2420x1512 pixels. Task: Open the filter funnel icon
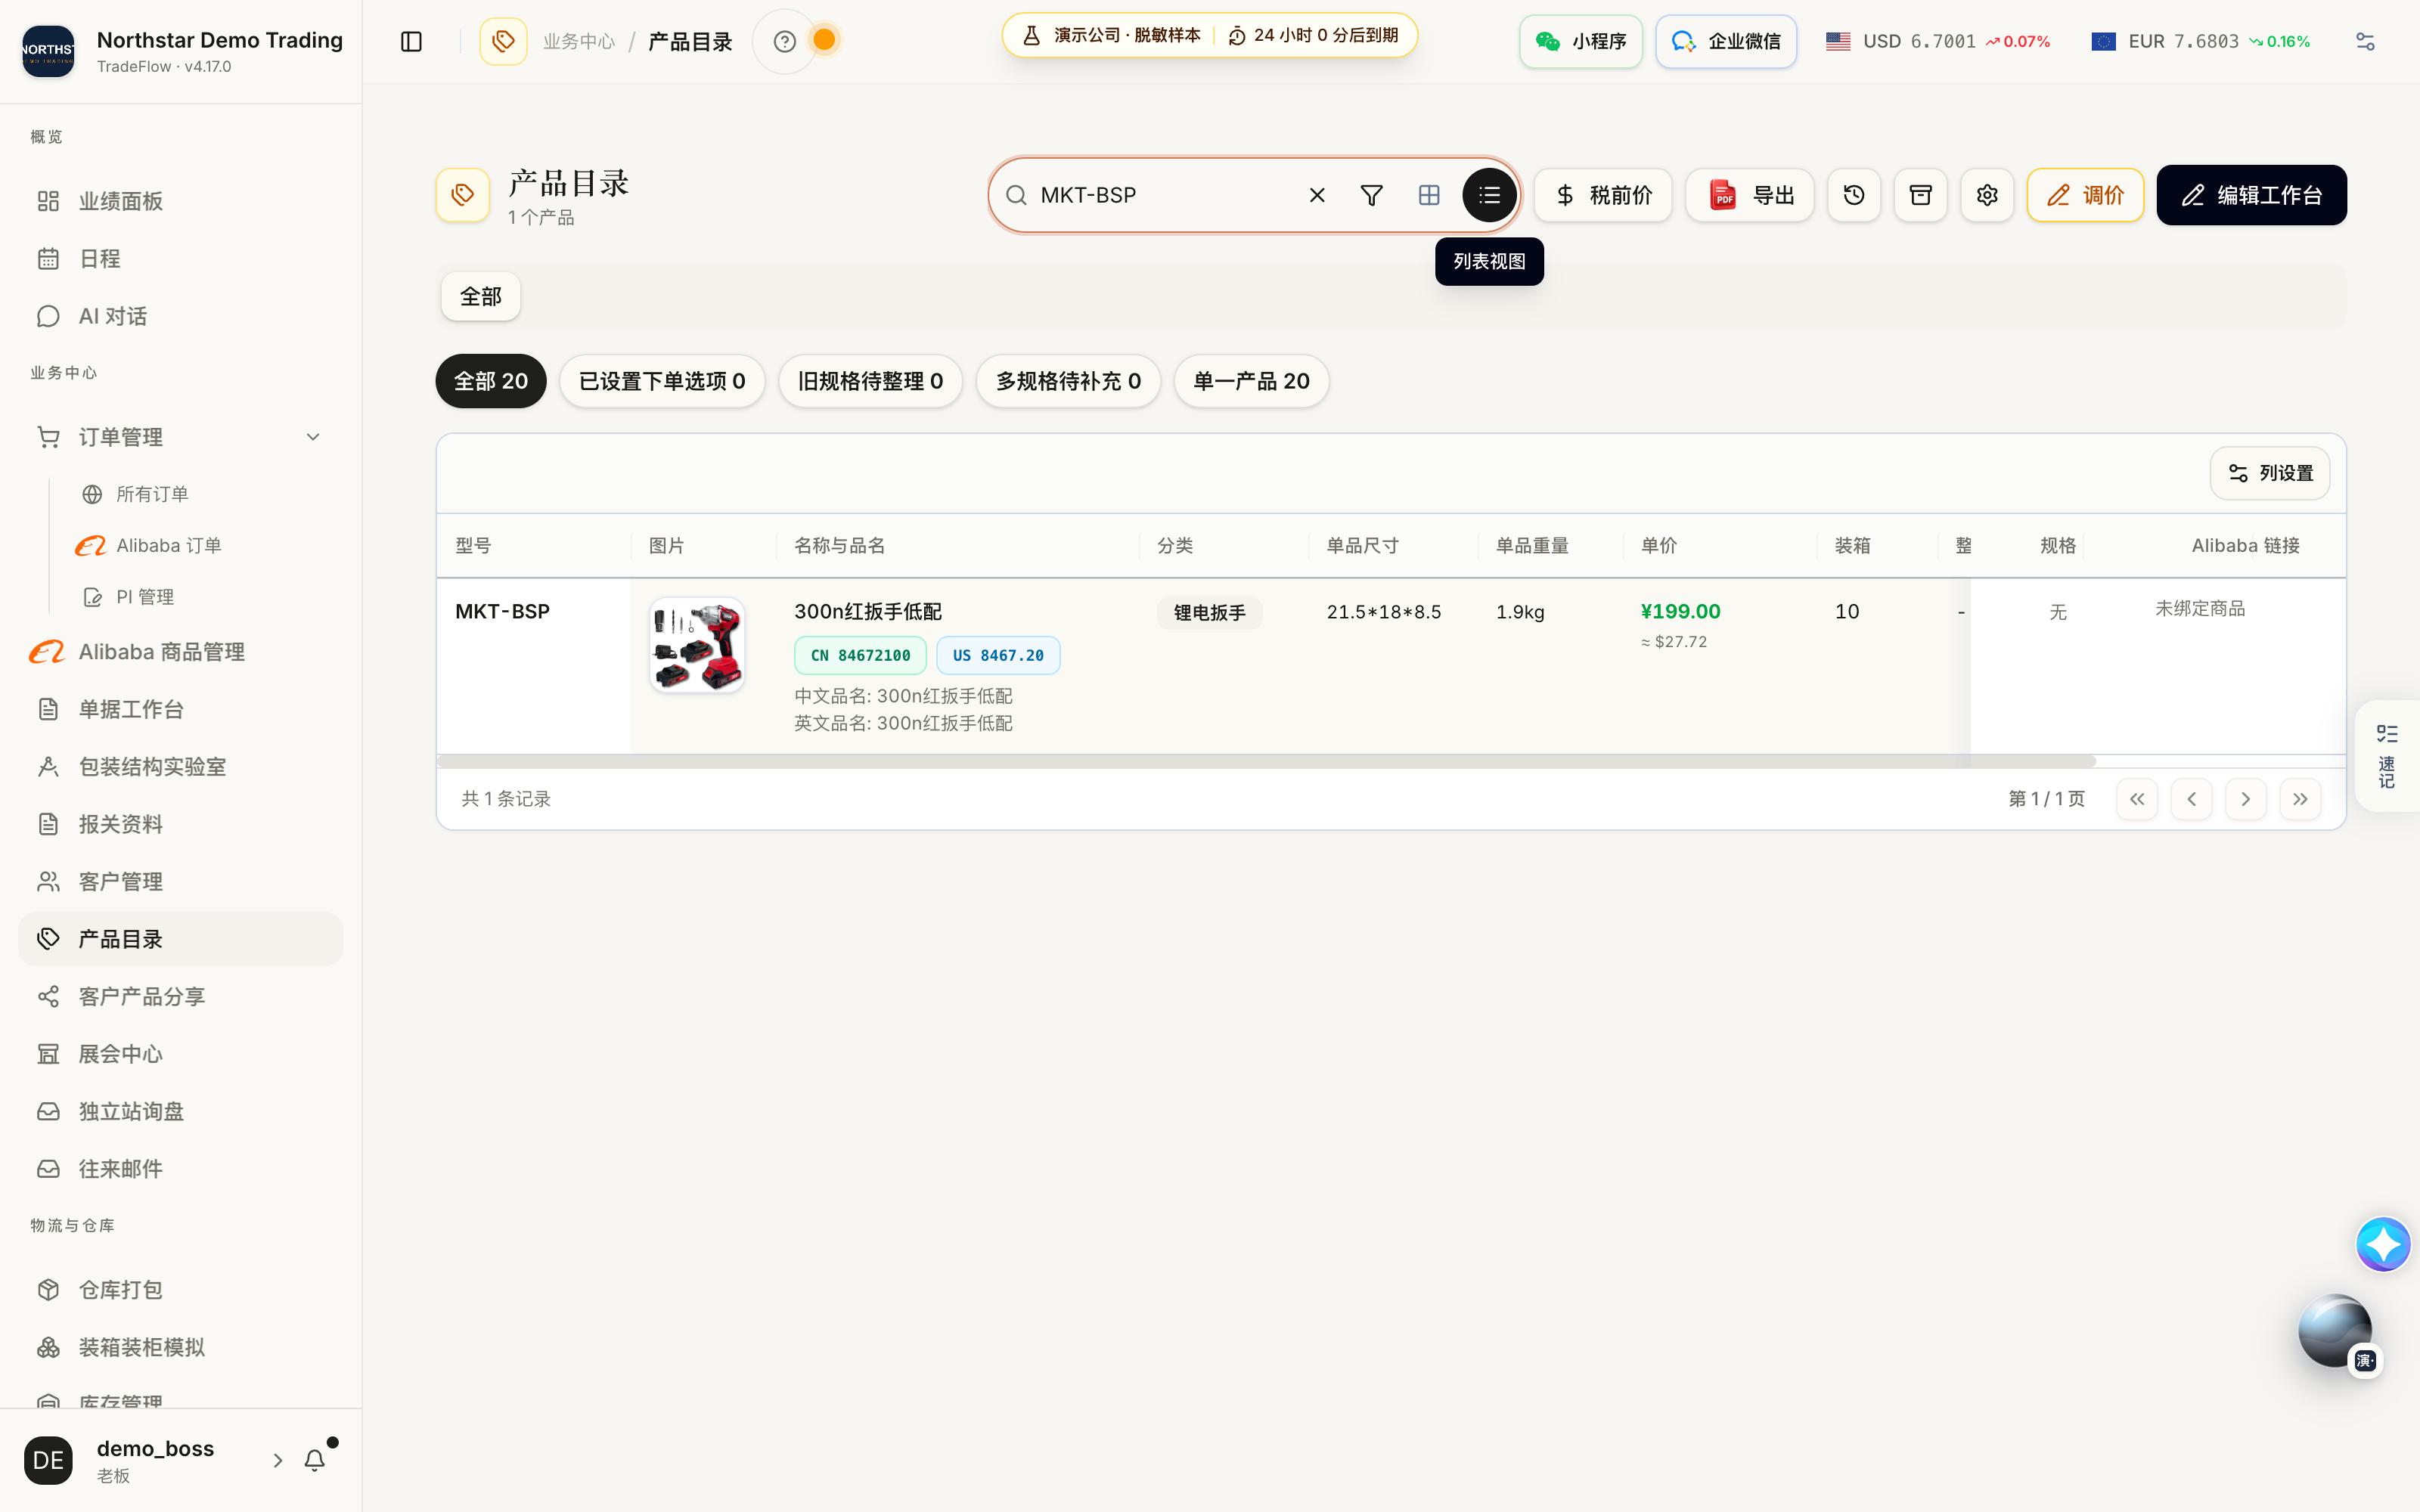pyautogui.click(x=1372, y=195)
